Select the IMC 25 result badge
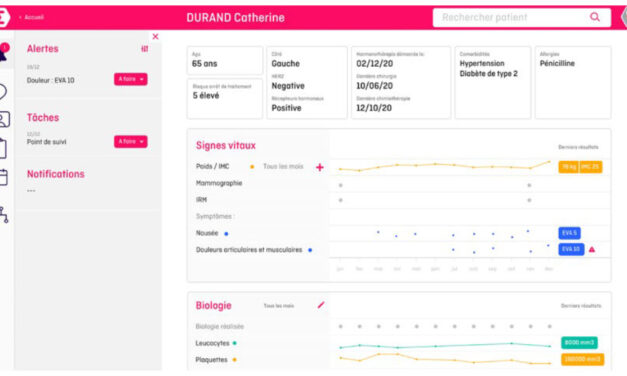Screen dimensions: 627x376 590,167
